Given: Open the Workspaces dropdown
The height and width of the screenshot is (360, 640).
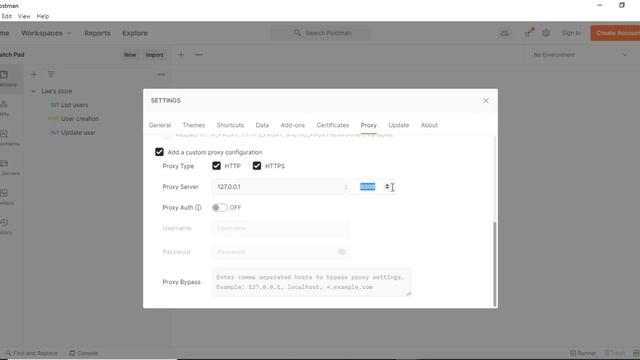Looking at the screenshot, I should pos(46,33).
